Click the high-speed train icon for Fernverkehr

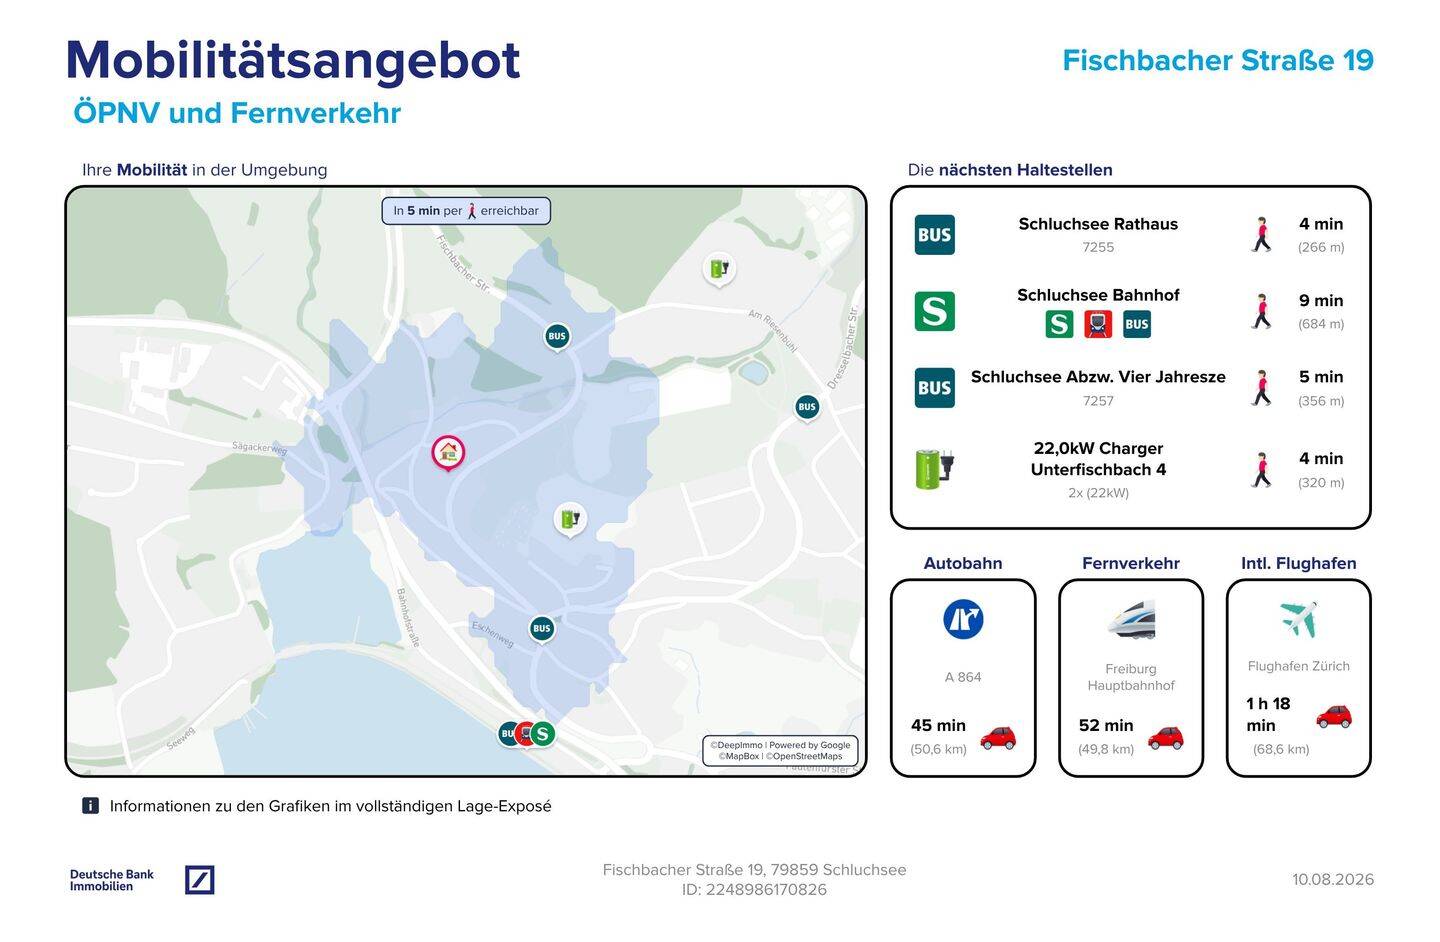pyautogui.click(x=1131, y=619)
